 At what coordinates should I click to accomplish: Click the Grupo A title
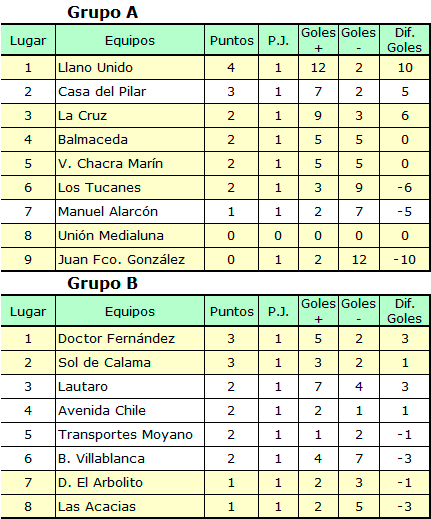pyautogui.click(x=103, y=13)
